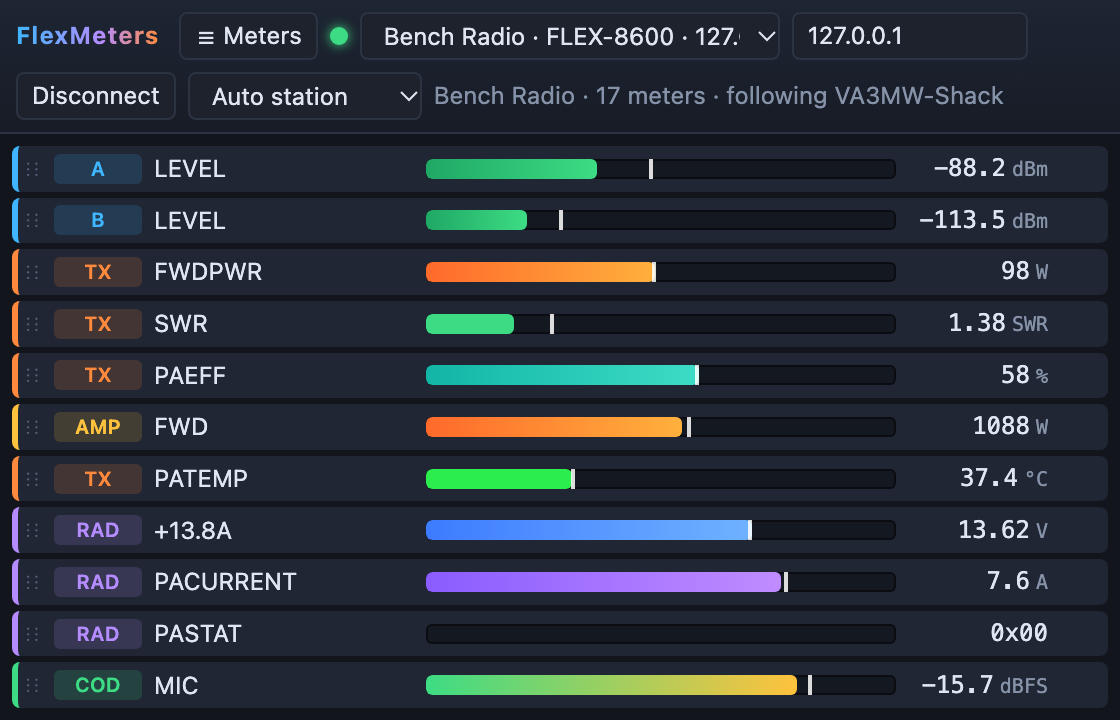The width and height of the screenshot is (1120, 720).
Task: Click the drag handle on AMP FWD row
Action: tap(32, 426)
